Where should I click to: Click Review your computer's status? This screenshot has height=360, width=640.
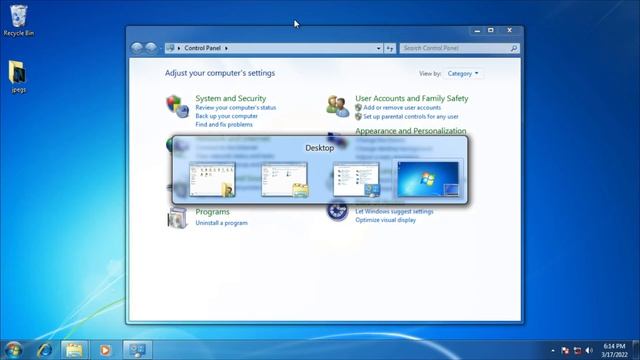pyautogui.click(x=236, y=108)
